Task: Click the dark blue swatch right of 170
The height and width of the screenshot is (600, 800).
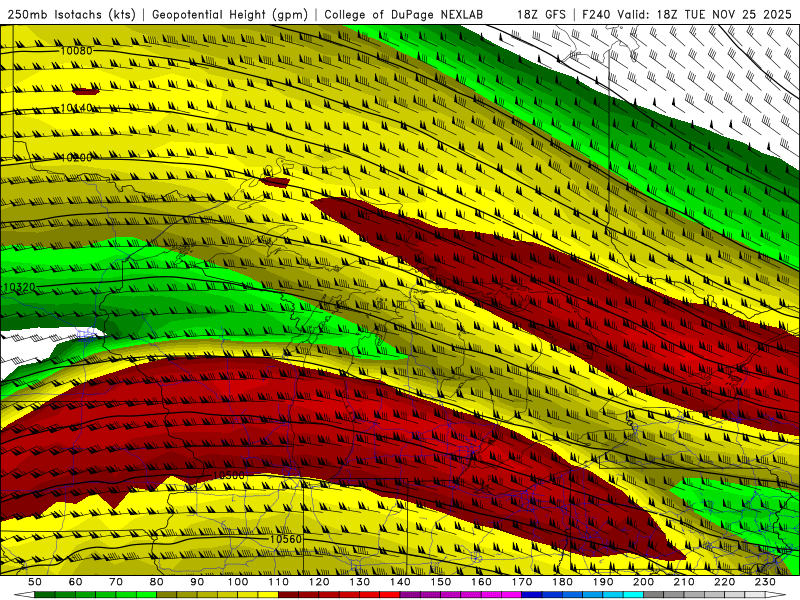Action: [x=532, y=595]
